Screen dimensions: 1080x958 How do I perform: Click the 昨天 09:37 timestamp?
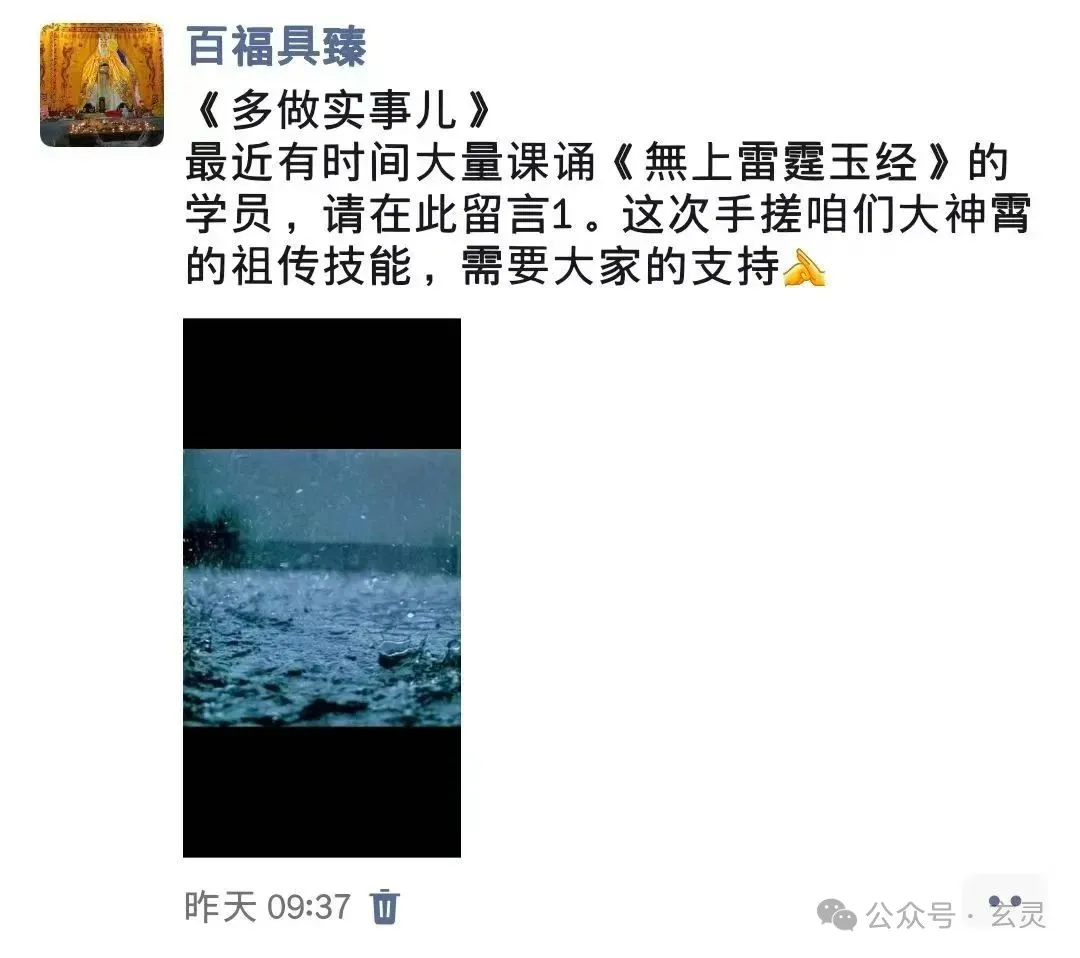268,906
